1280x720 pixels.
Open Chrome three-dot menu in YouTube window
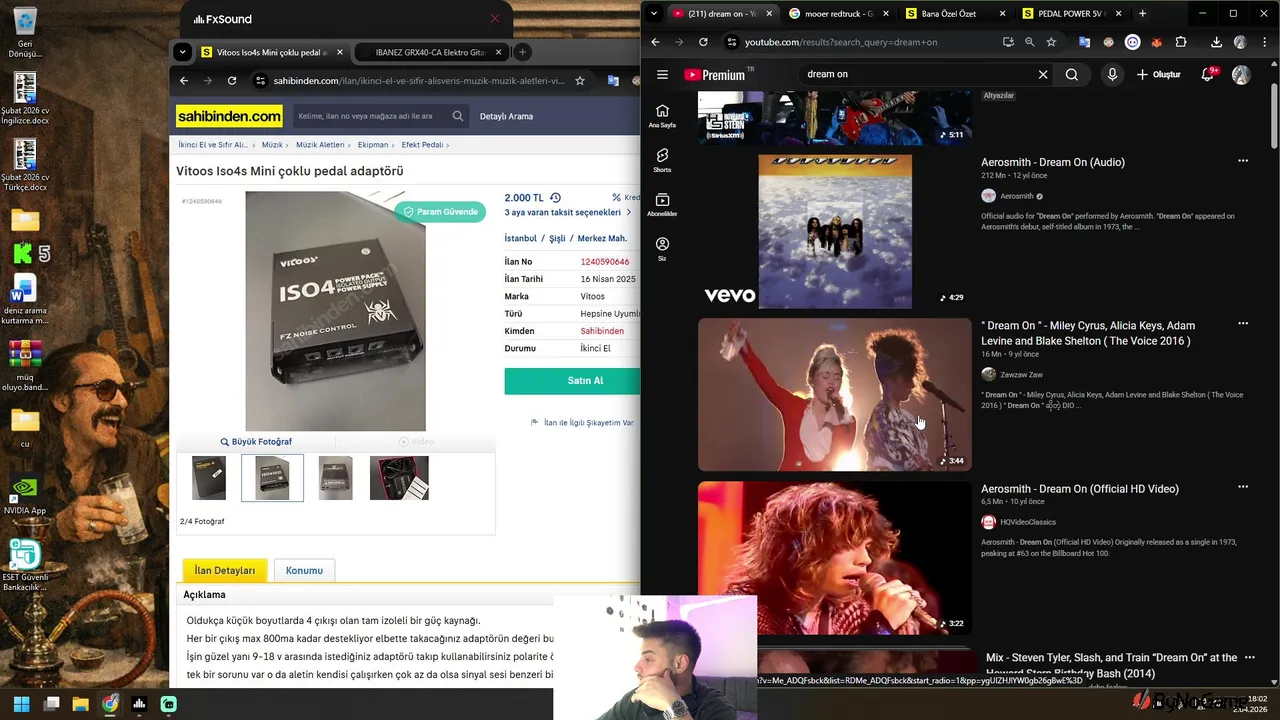pyautogui.click(x=1264, y=42)
